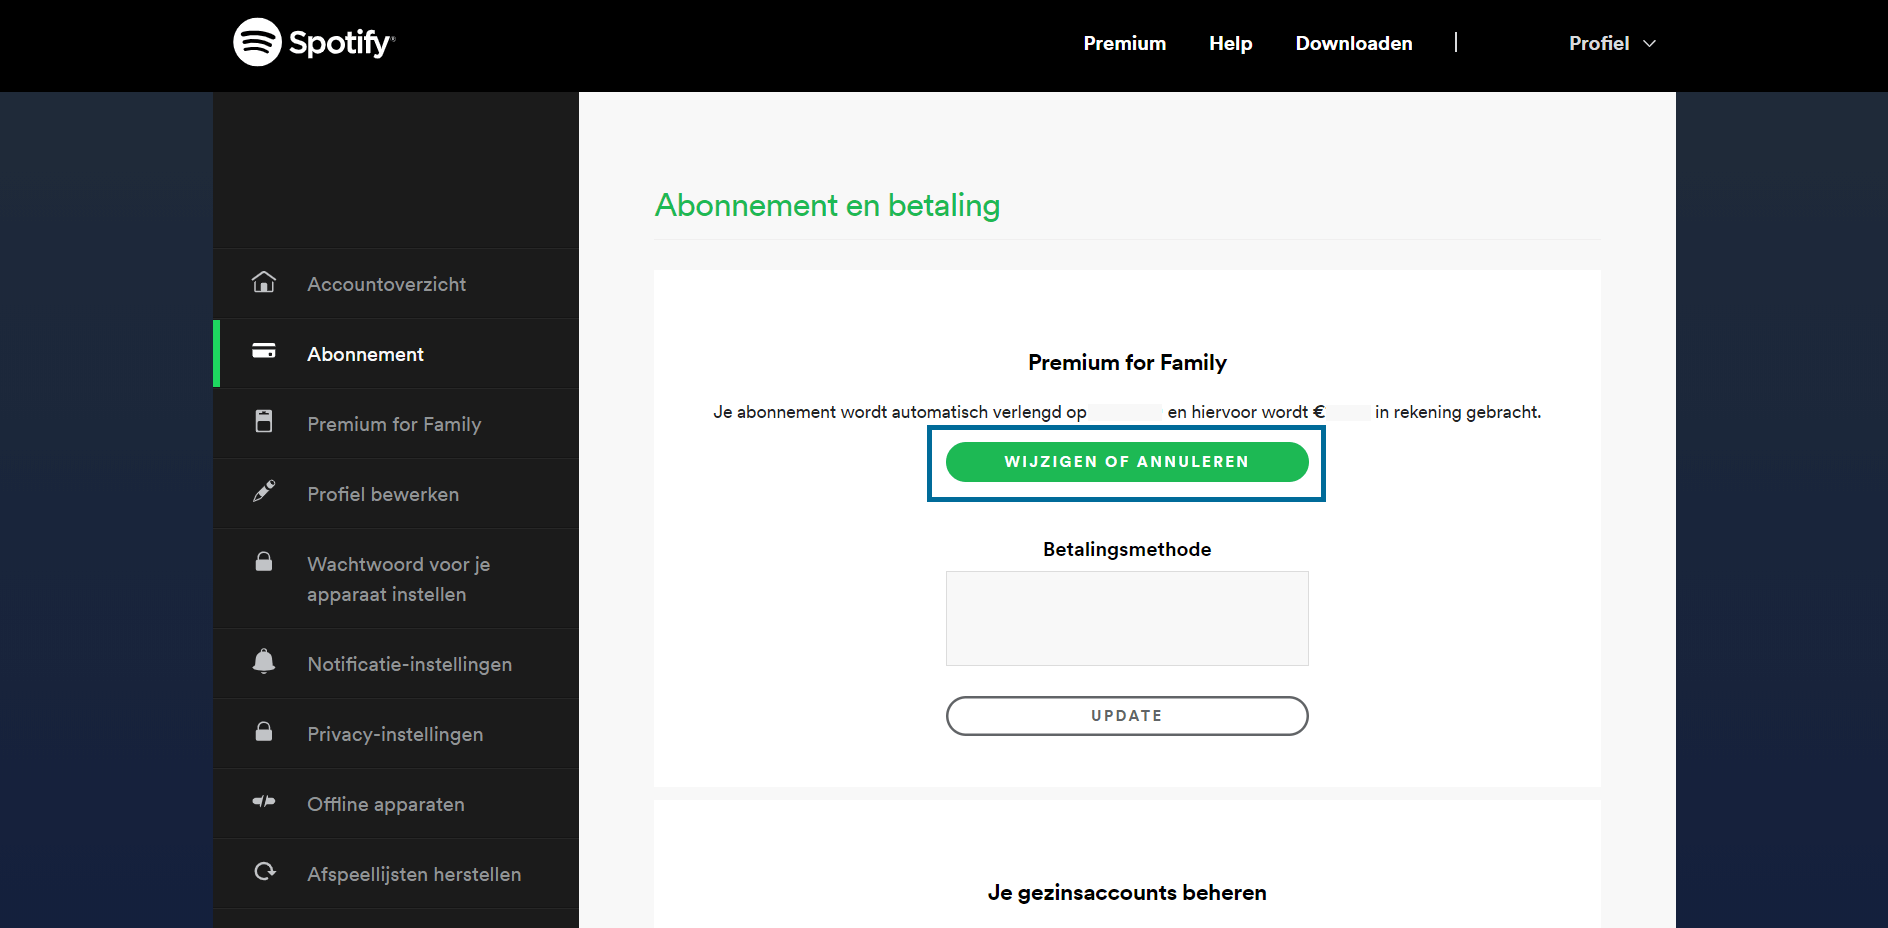The width and height of the screenshot is (1888, 928).
Task: Go to Accountoverzicht in sidebar
Action: [x=396, y=284]
